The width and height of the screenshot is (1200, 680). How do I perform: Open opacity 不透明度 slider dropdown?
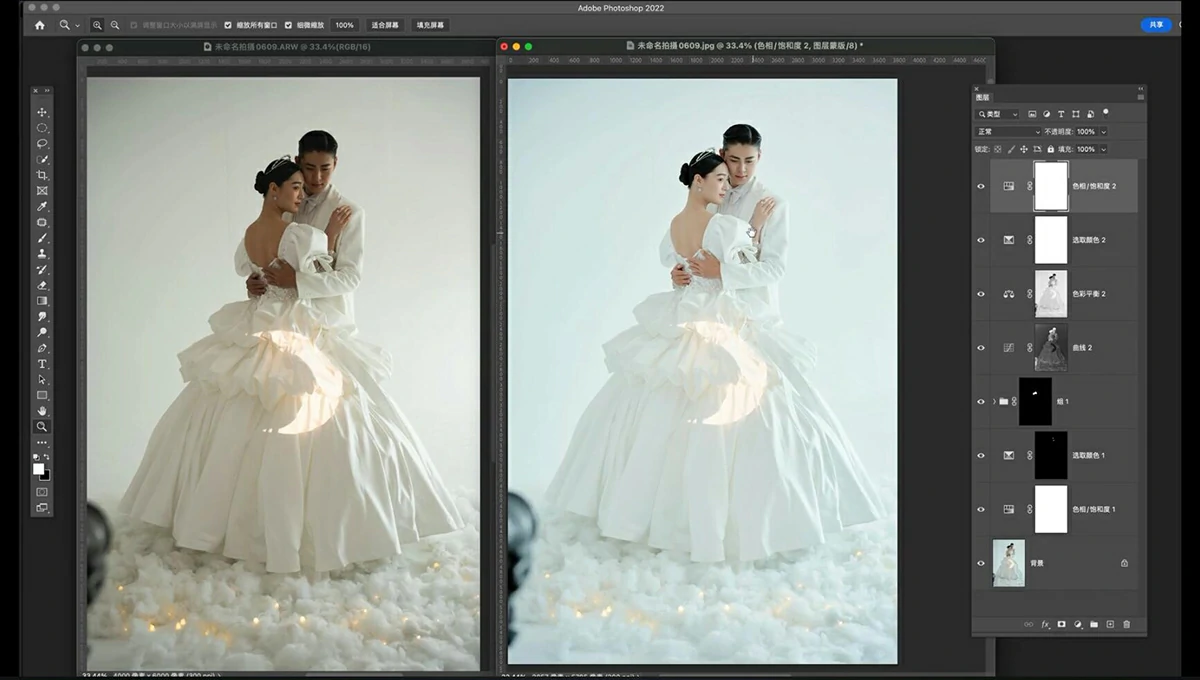1104,131
